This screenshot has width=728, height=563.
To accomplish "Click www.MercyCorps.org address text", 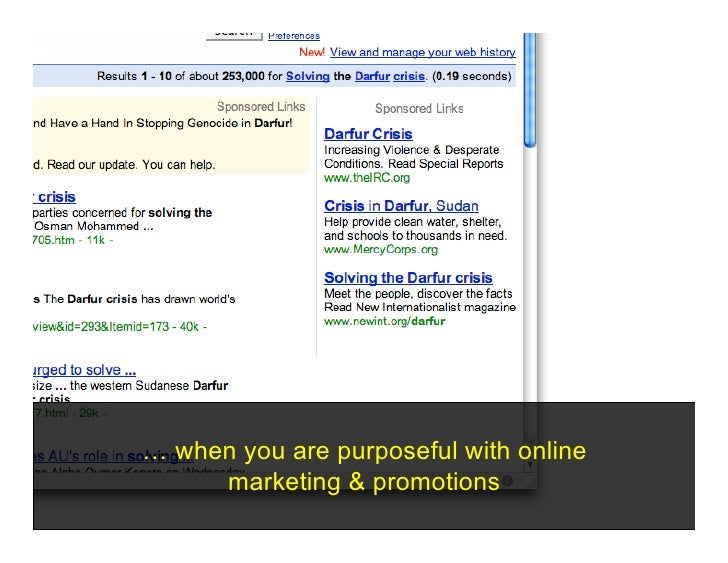I will 381,250.
